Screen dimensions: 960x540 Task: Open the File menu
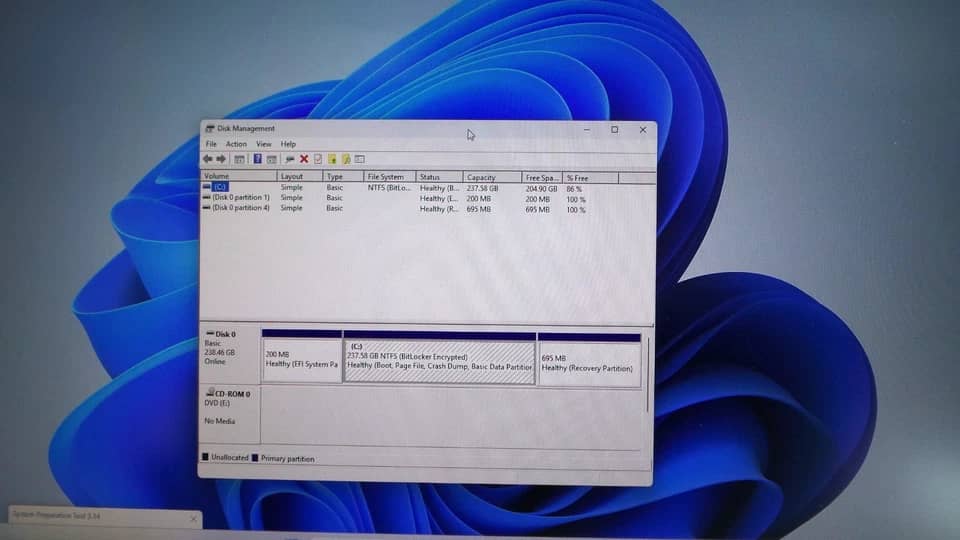211,144
